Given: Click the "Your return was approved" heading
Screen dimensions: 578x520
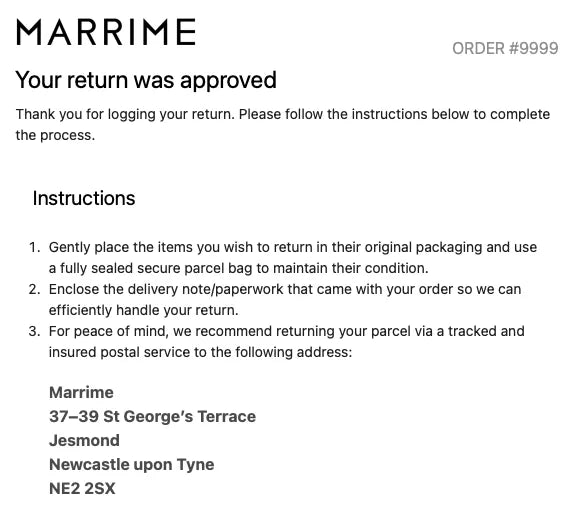Looking at the screenshot, I should point(146,80).
